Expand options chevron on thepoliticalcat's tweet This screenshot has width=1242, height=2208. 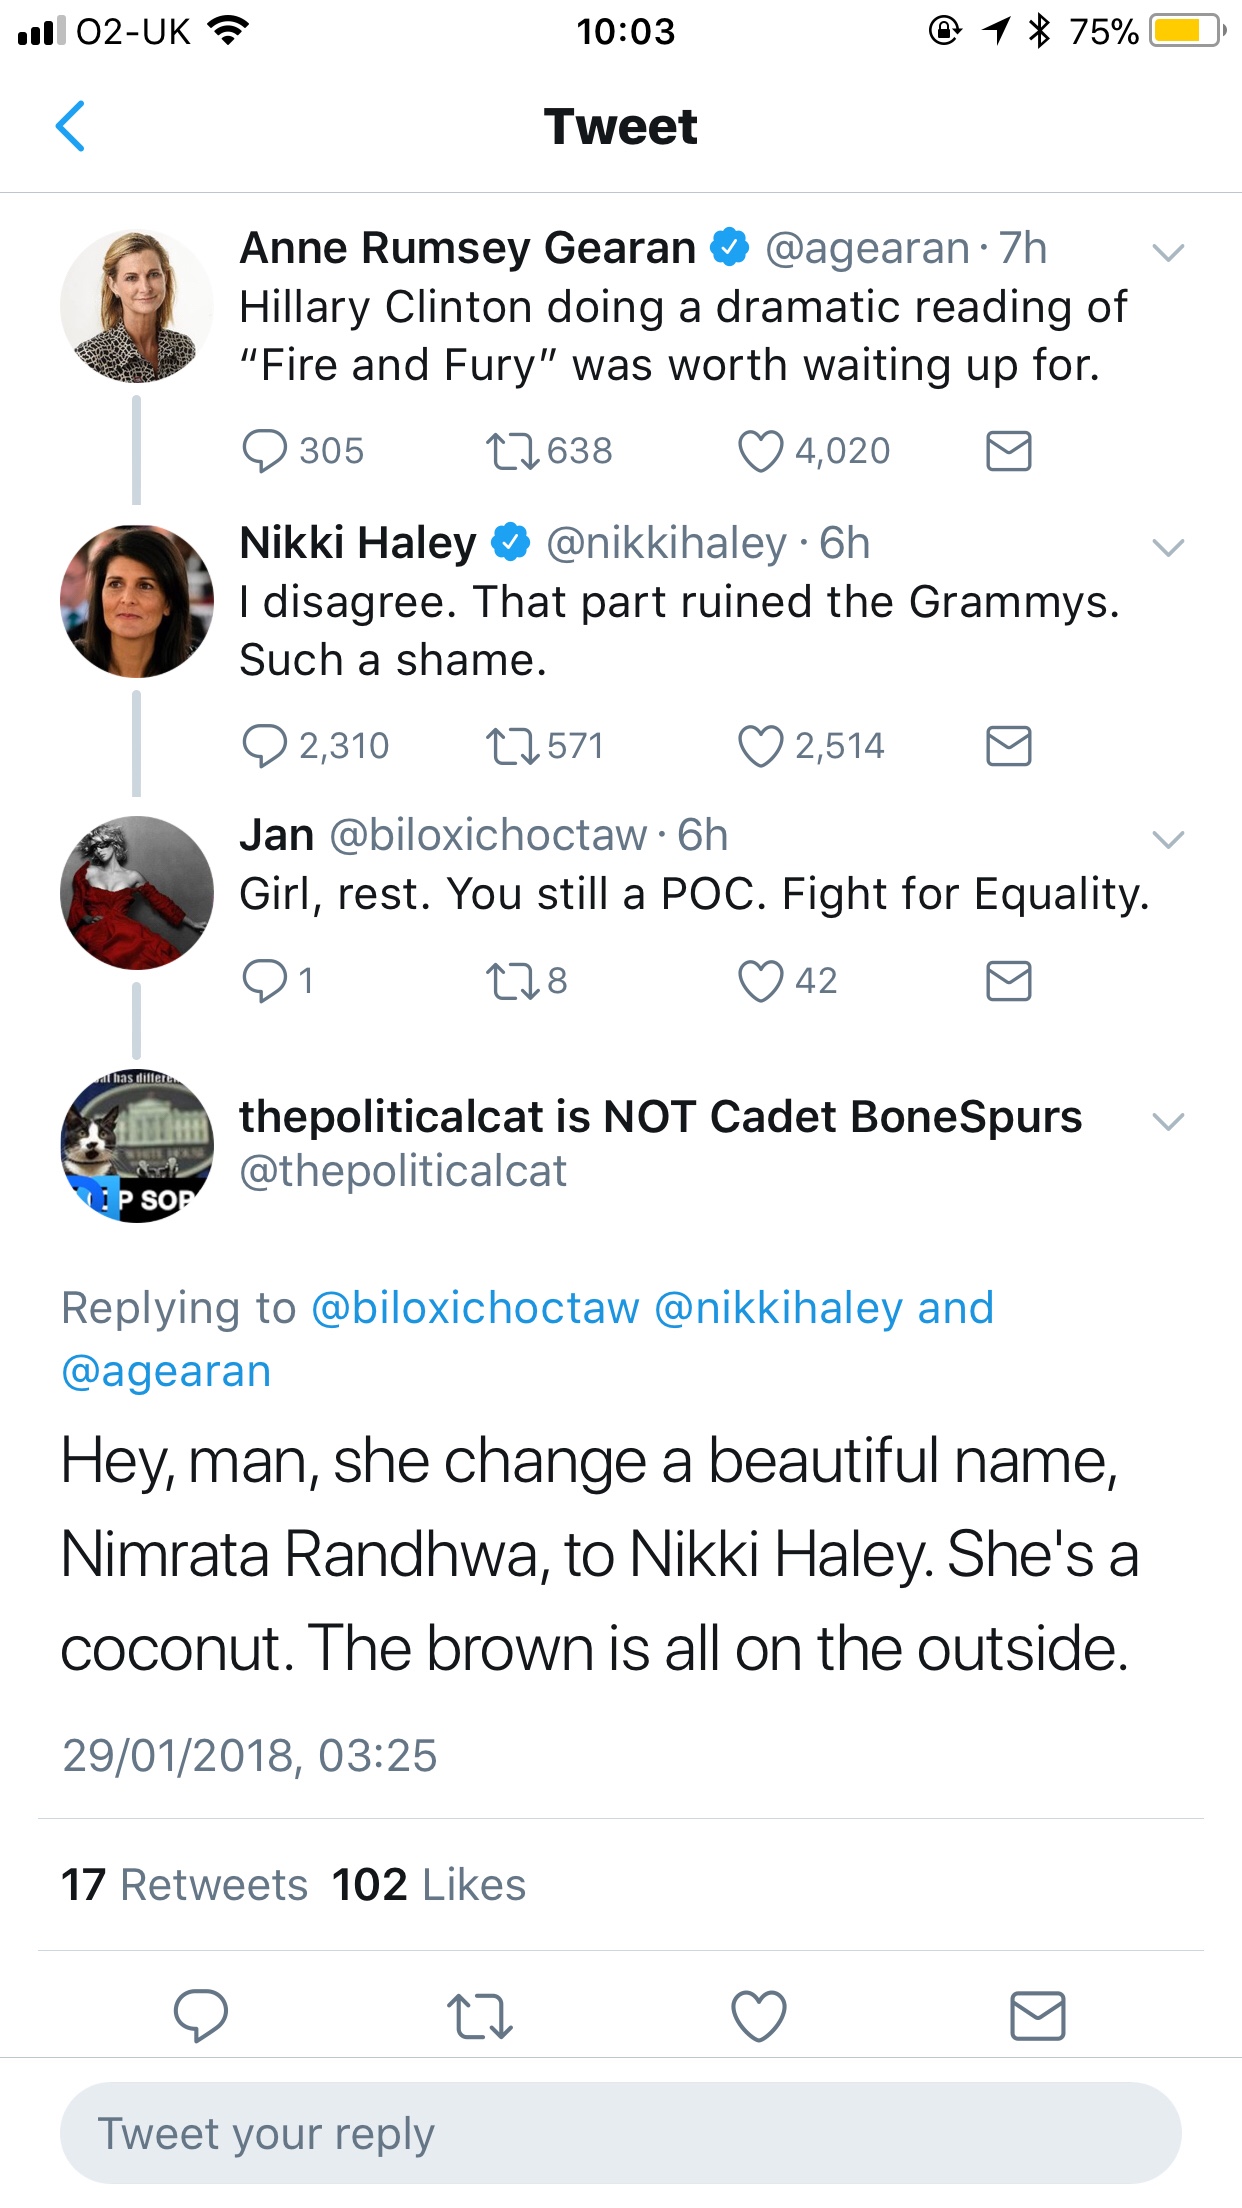pos(1168,1121)
